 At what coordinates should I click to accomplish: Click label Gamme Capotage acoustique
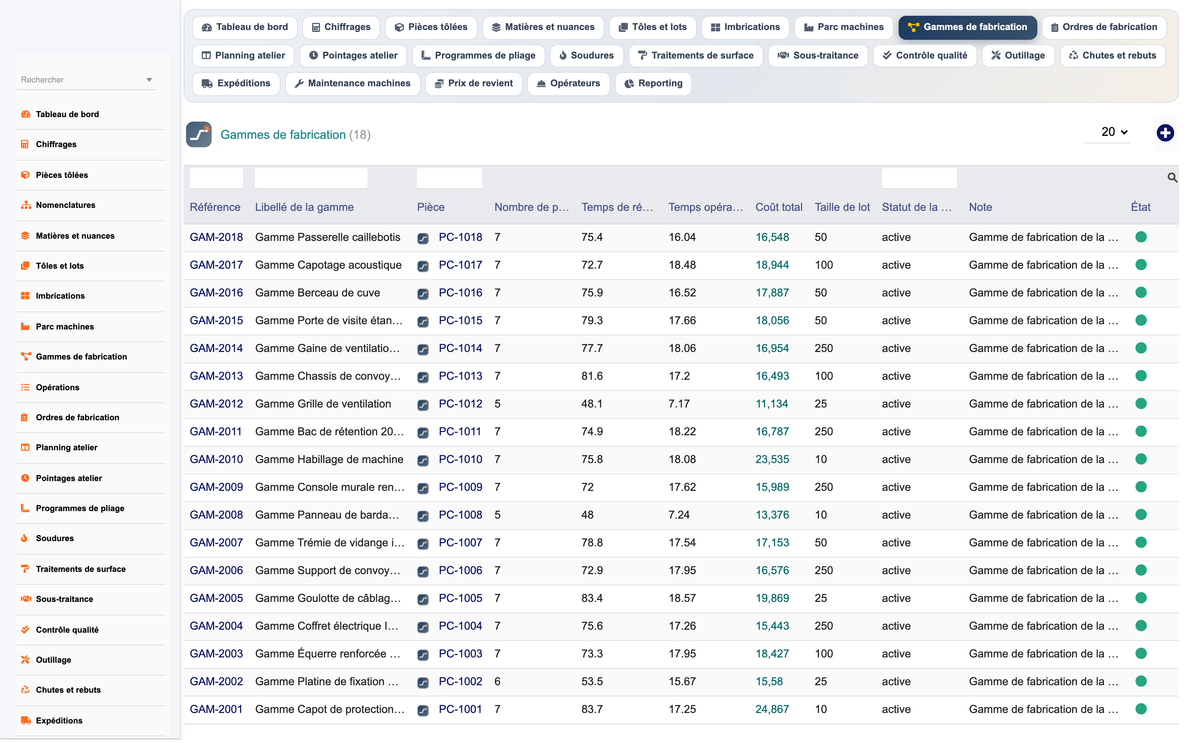(328, 266)
